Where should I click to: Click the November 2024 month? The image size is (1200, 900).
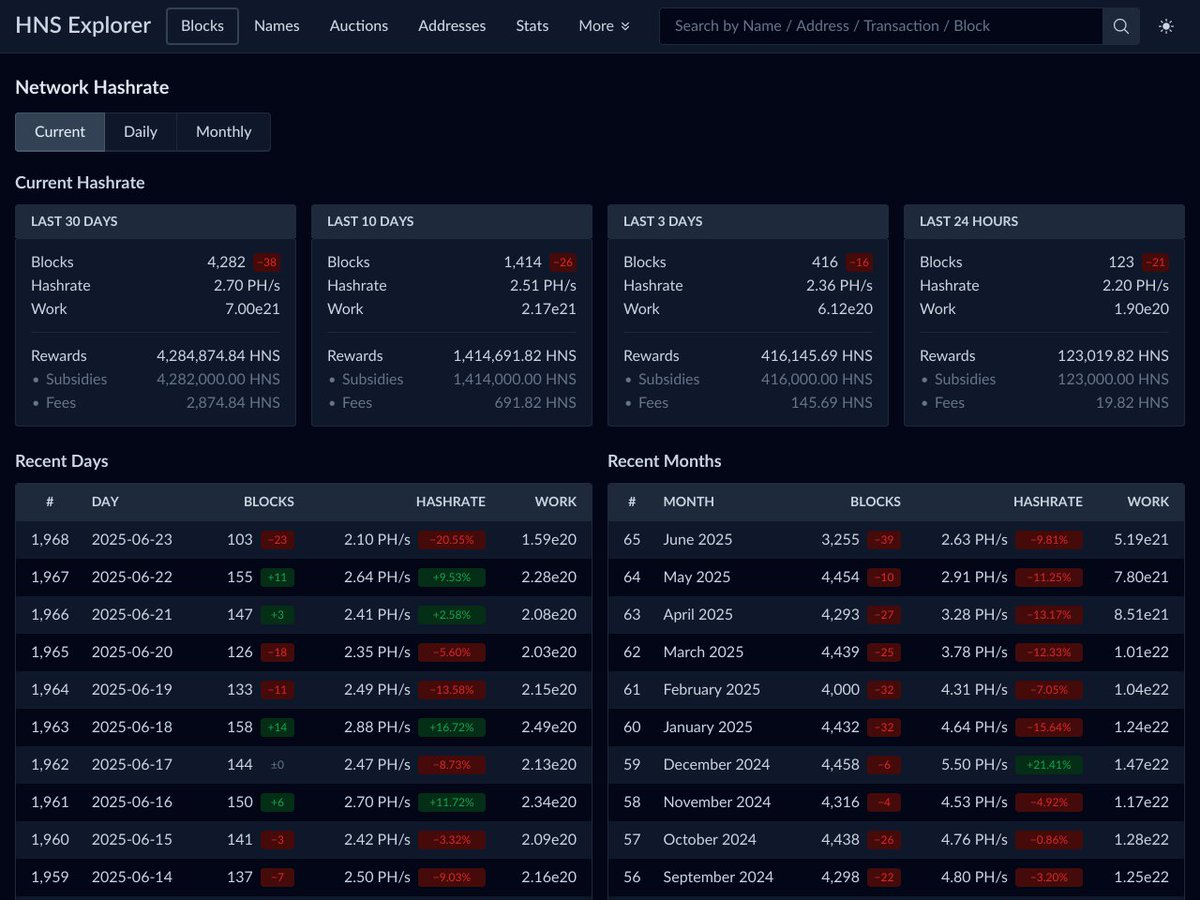click(717, 802)
